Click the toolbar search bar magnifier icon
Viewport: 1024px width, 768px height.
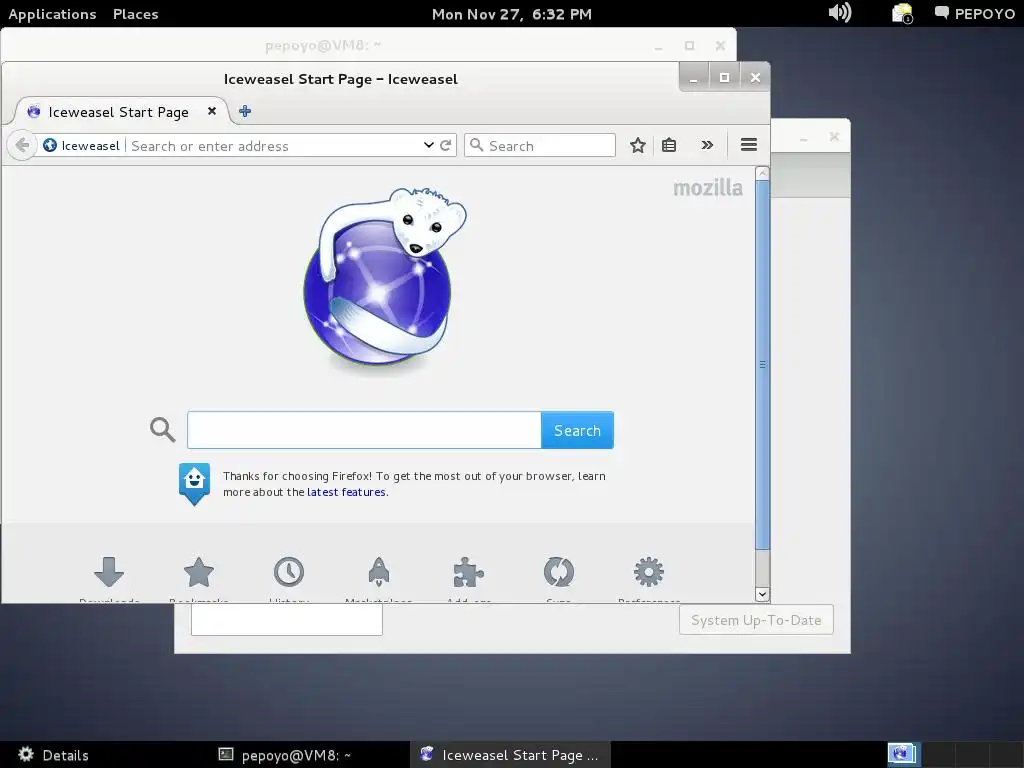[x=477, y=145]
